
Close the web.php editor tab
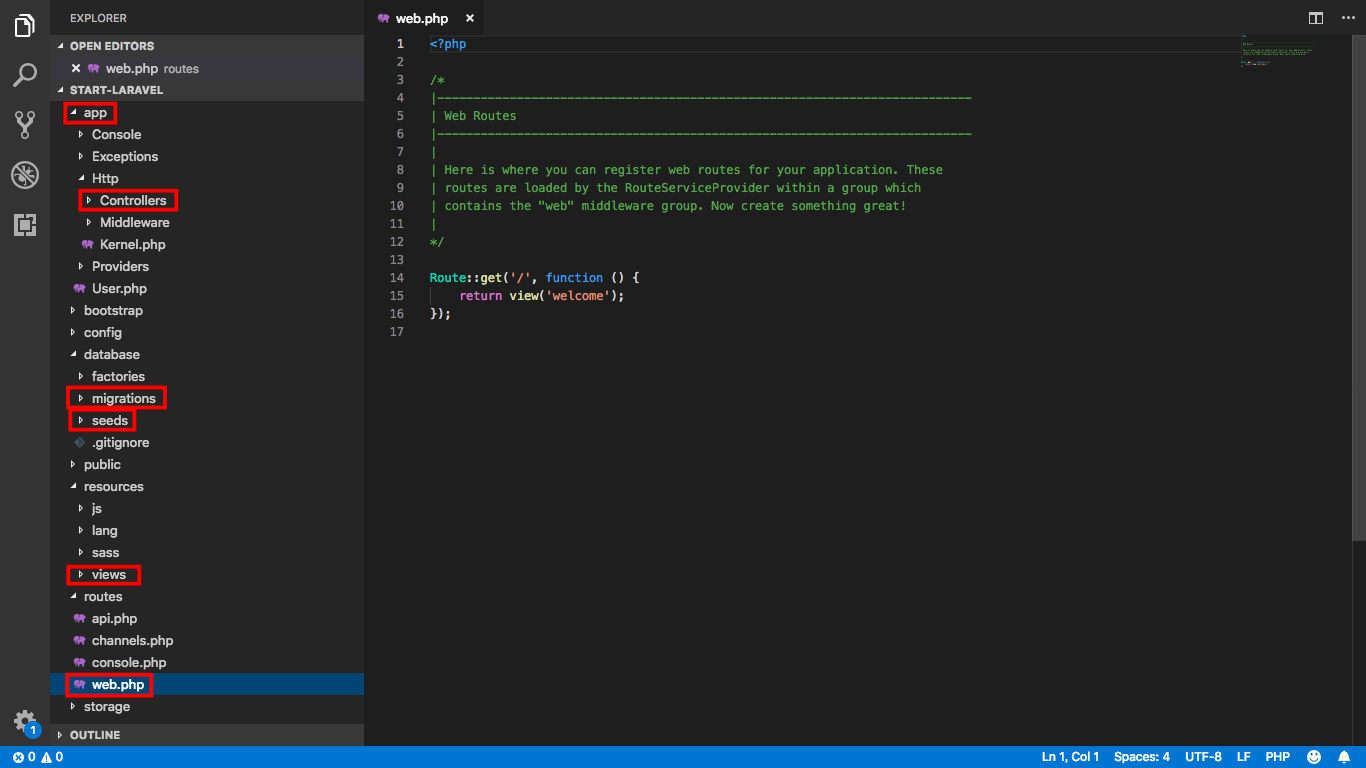pos(470,18)
